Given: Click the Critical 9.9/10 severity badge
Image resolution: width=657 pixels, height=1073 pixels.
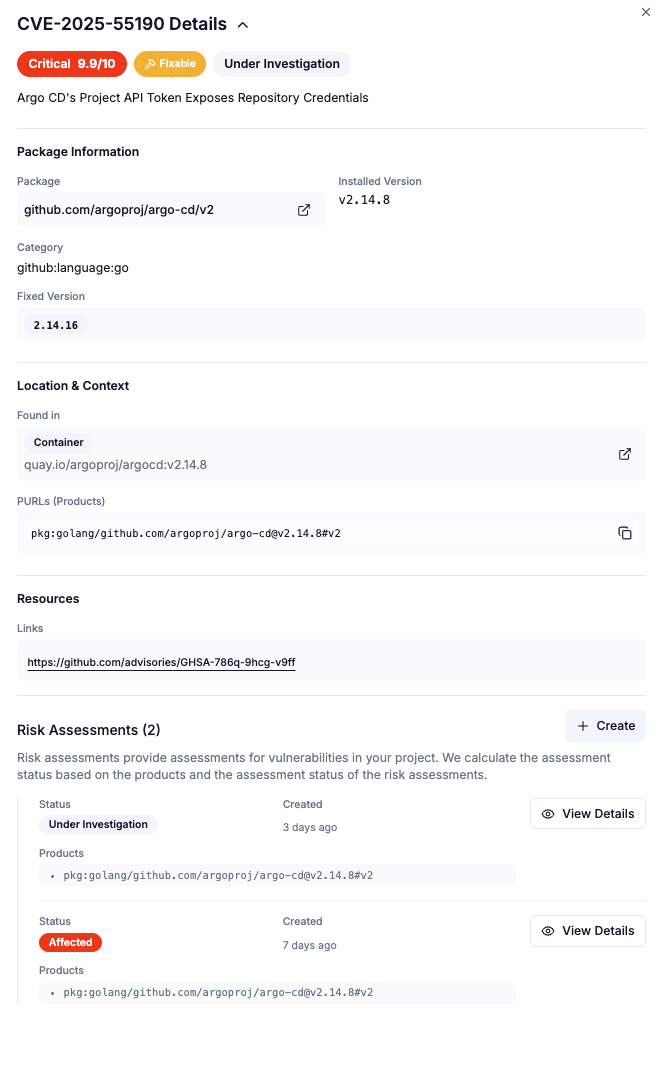Looking at the screenshot, I should point(71,63).
